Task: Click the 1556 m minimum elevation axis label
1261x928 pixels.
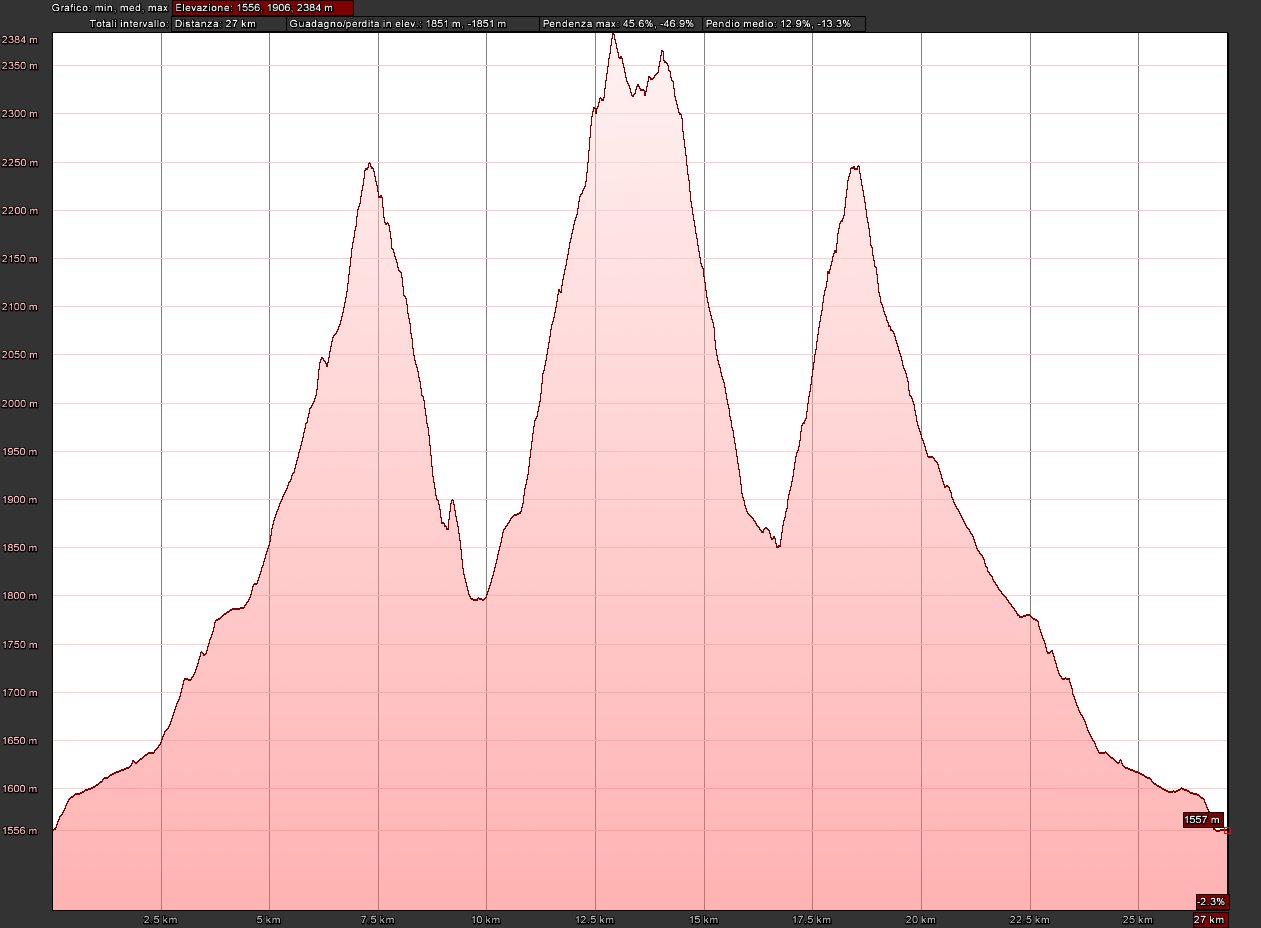Action: 20,830
